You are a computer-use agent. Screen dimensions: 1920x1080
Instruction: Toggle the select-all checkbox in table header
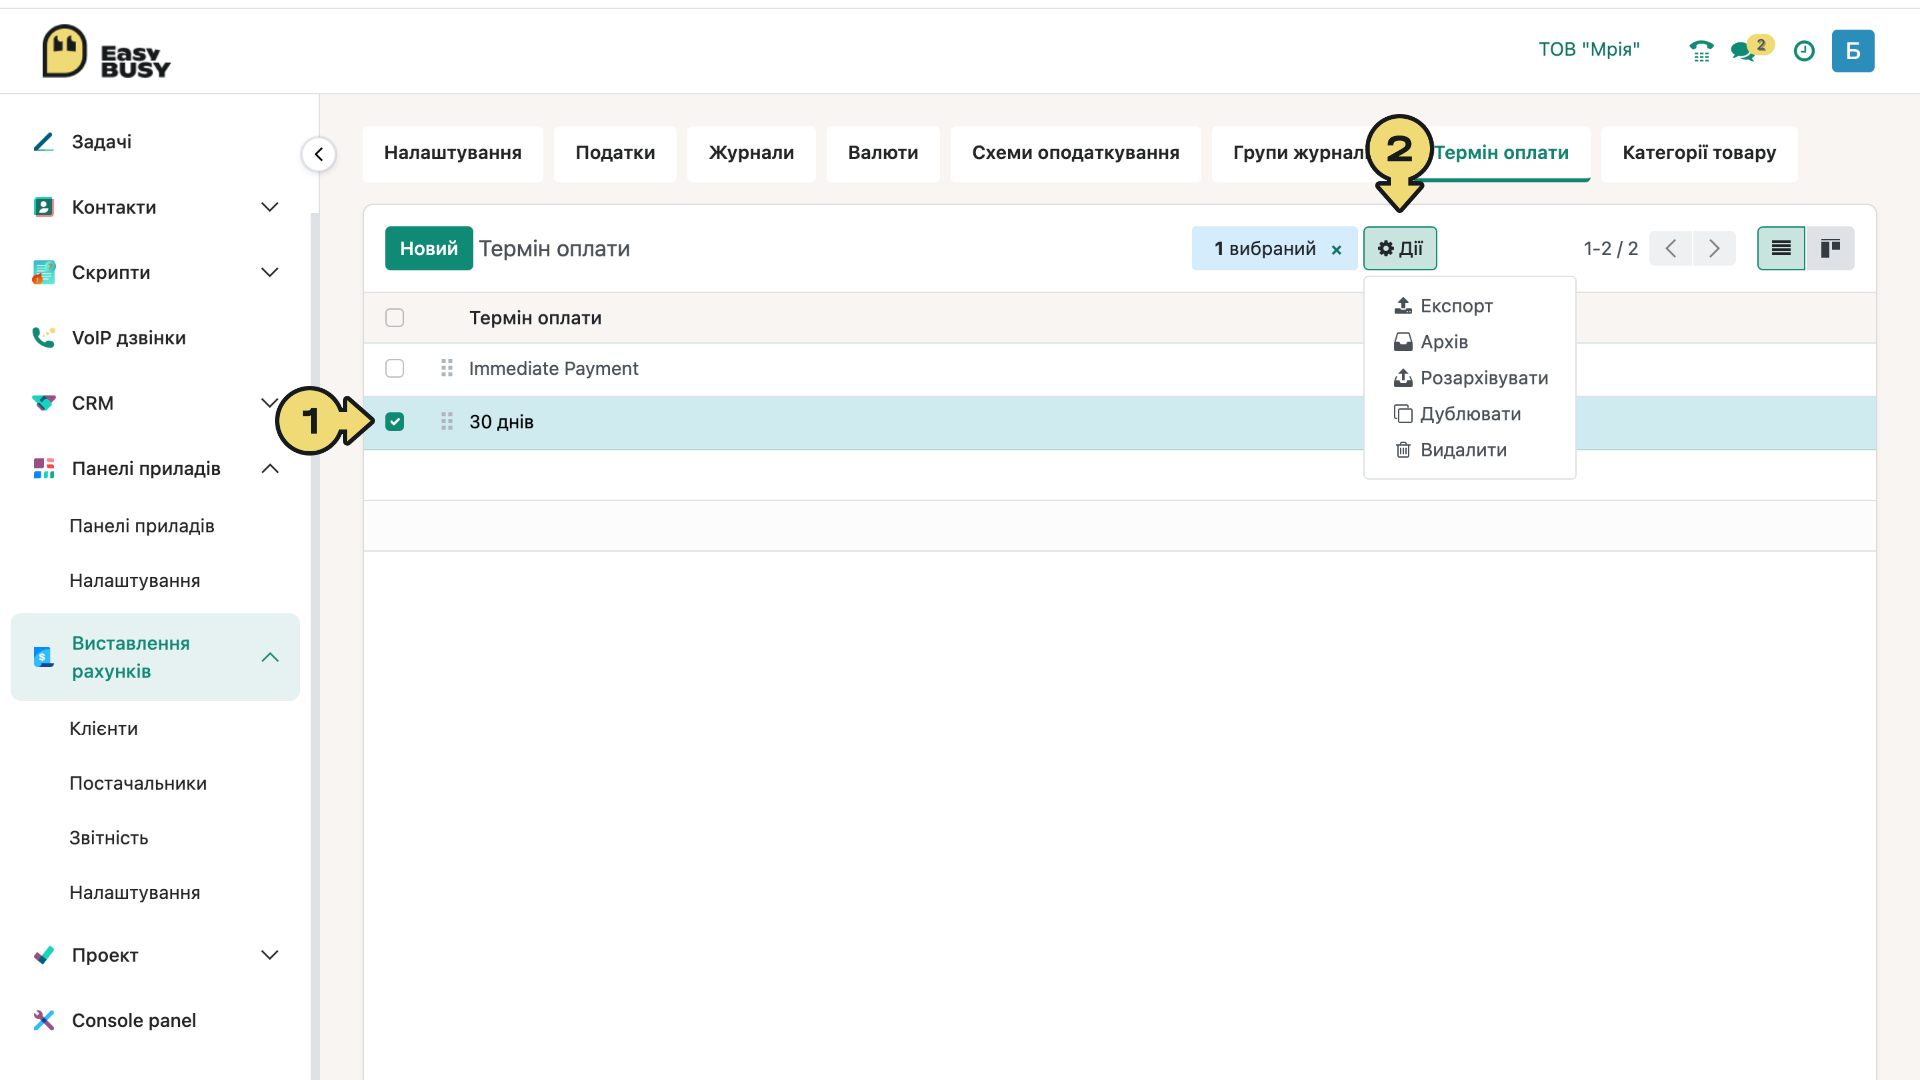(395, 318)
